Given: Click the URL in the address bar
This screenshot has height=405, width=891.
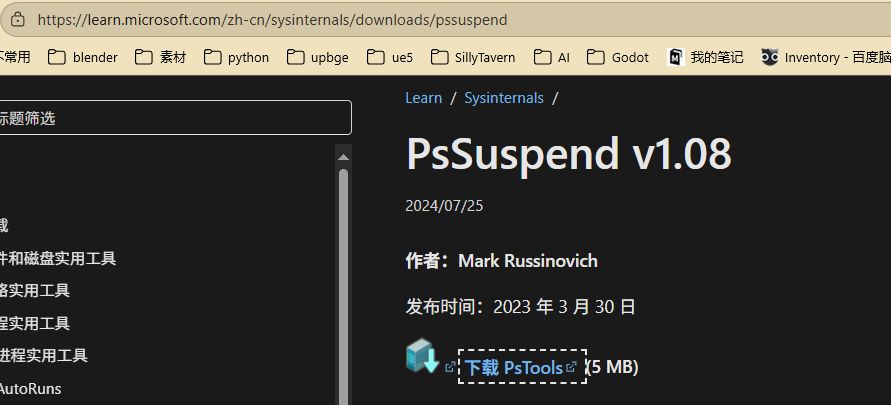Looking at the screenshot, I should tap(272, 19).
